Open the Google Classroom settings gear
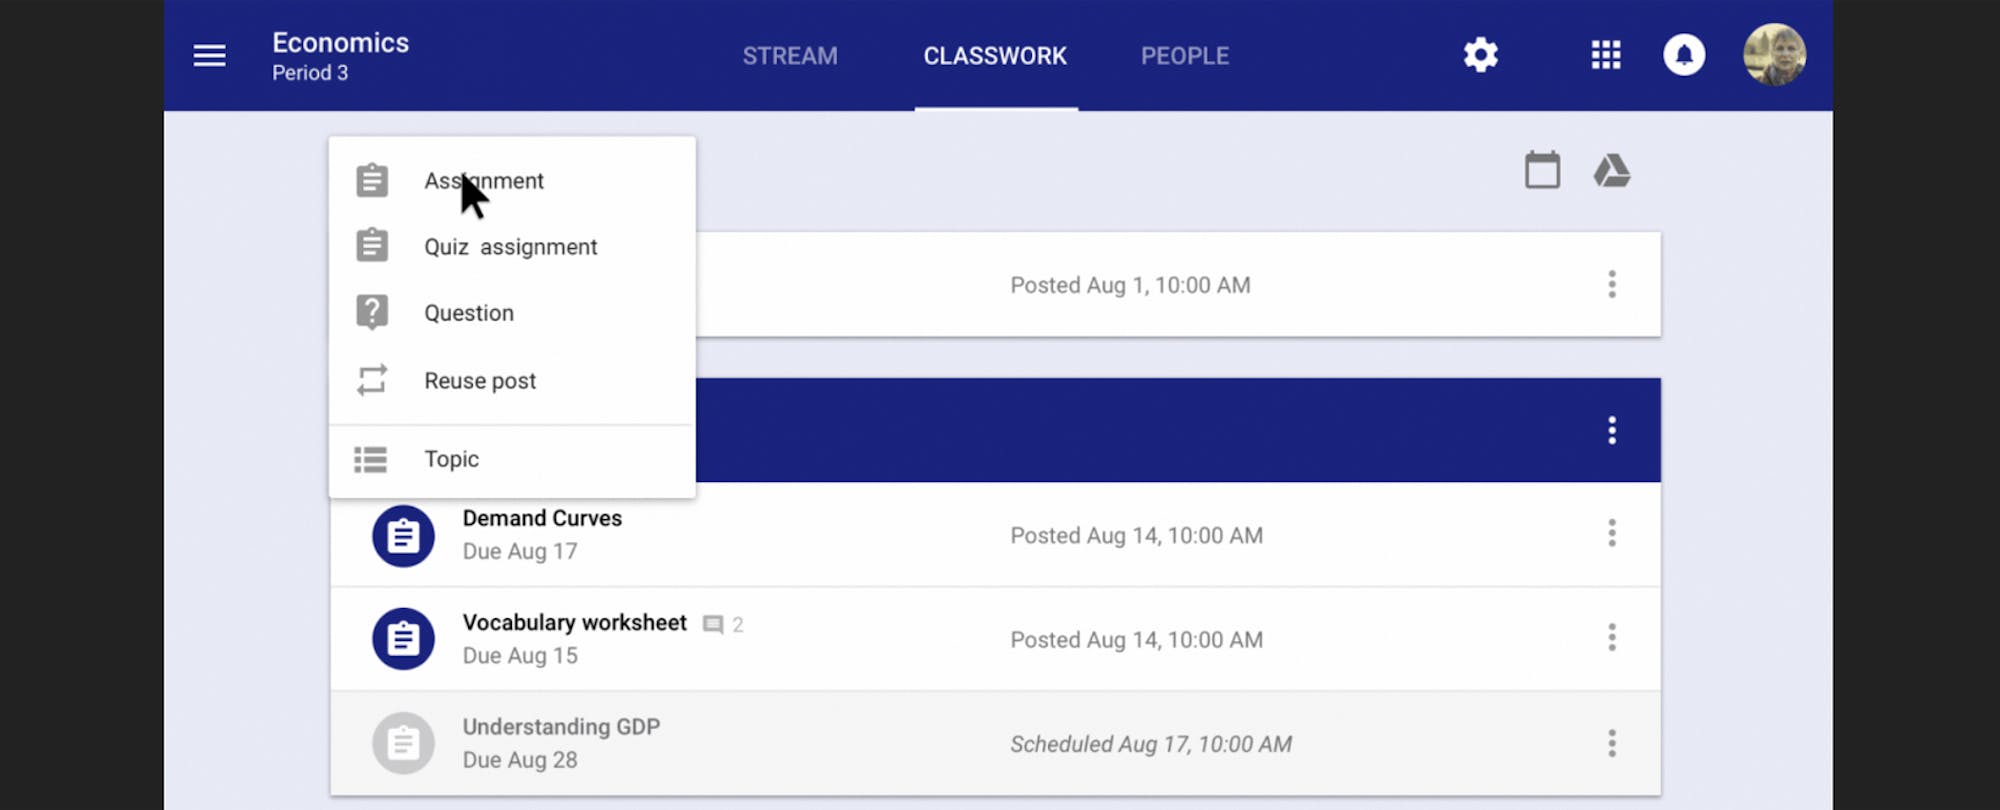Image resolution: width=2000 pixels, height=810 pixels. [1480, 55]
